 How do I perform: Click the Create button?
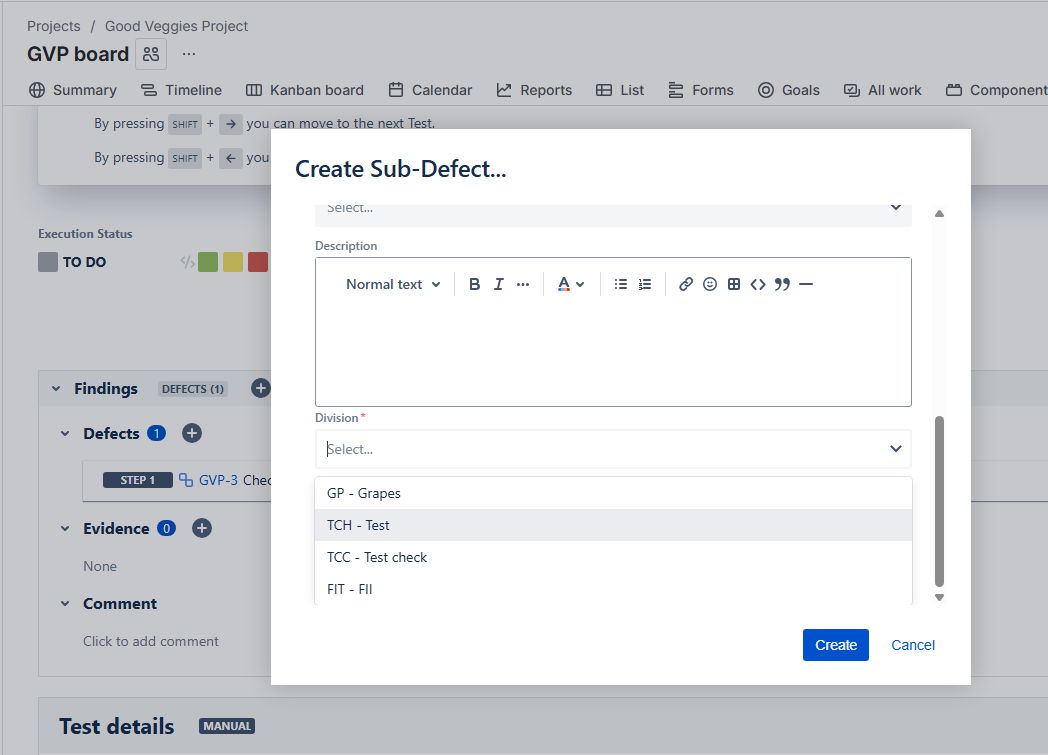tap(835, 645)
